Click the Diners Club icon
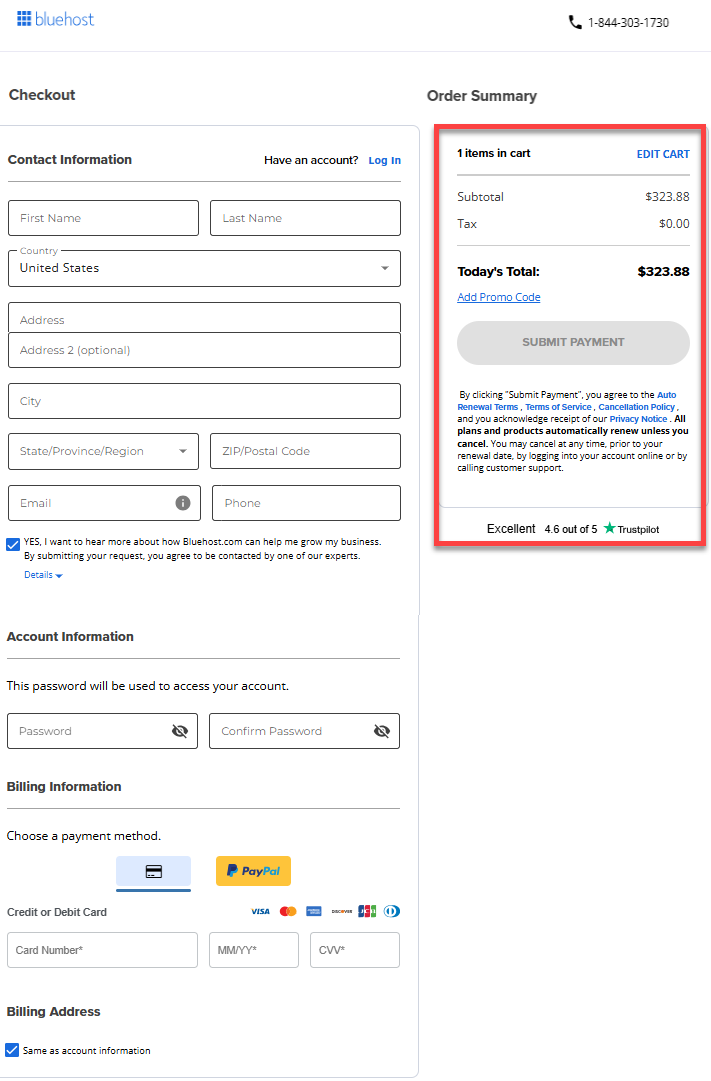This screenshot has width=711, height=1081. pos(391,911)
